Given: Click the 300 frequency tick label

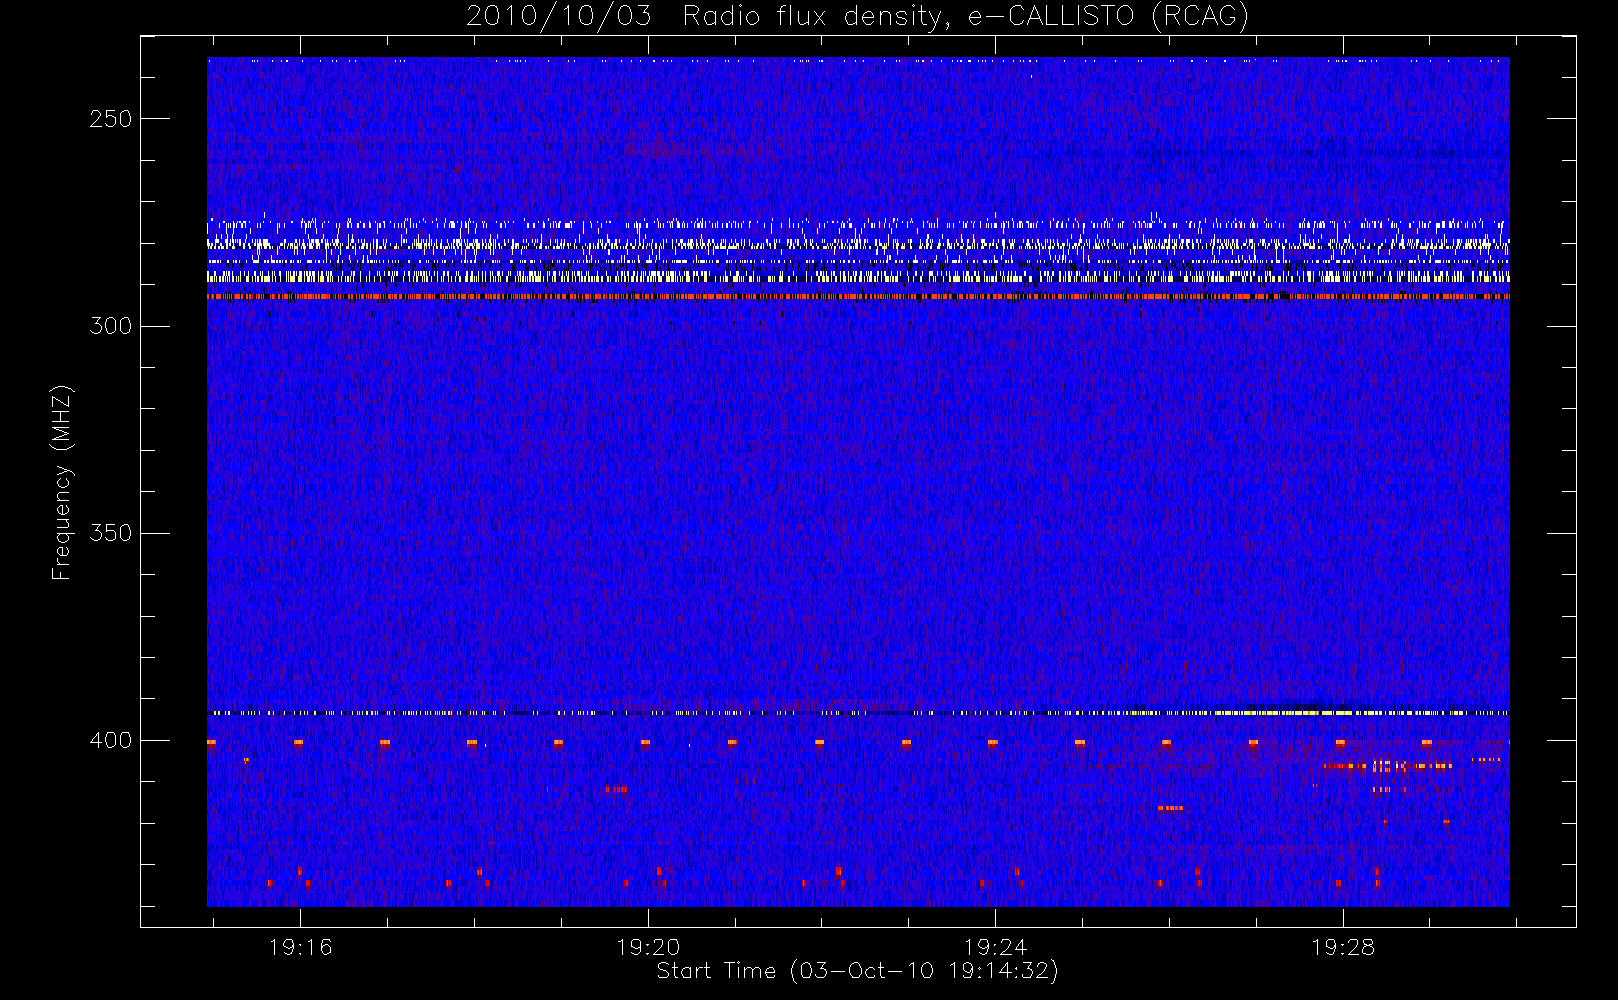Looking at the screenshot, I should coord(110,326).
